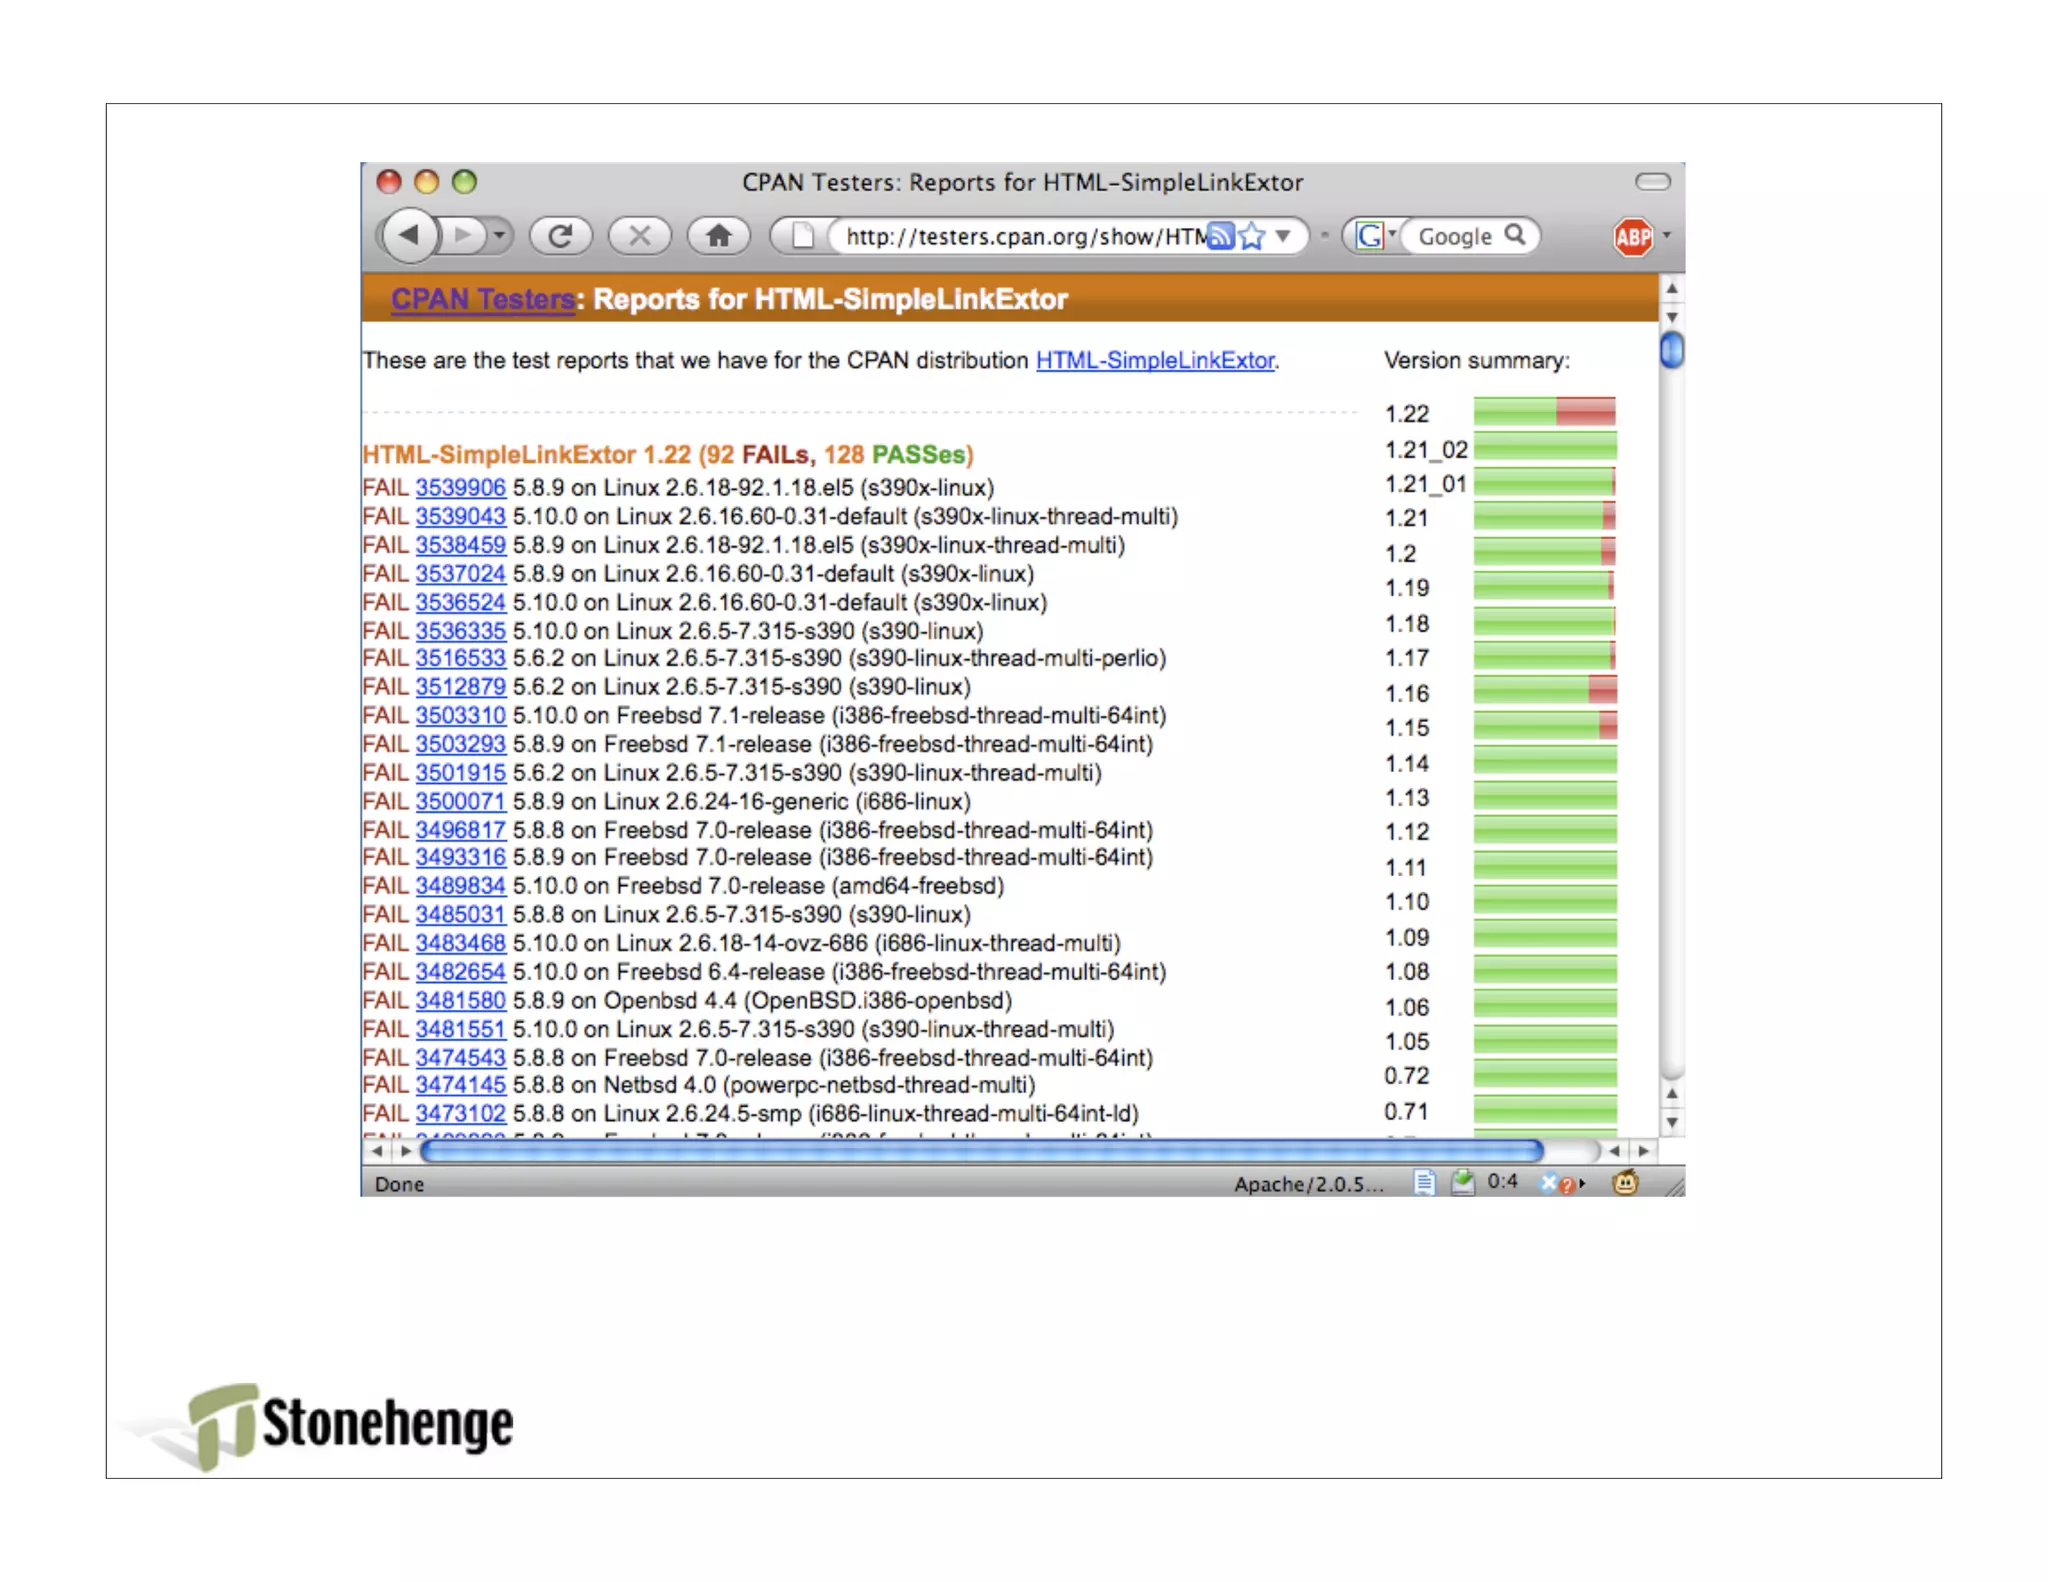Open the Google search engine selector dropdown

(x=1376, y=236)
